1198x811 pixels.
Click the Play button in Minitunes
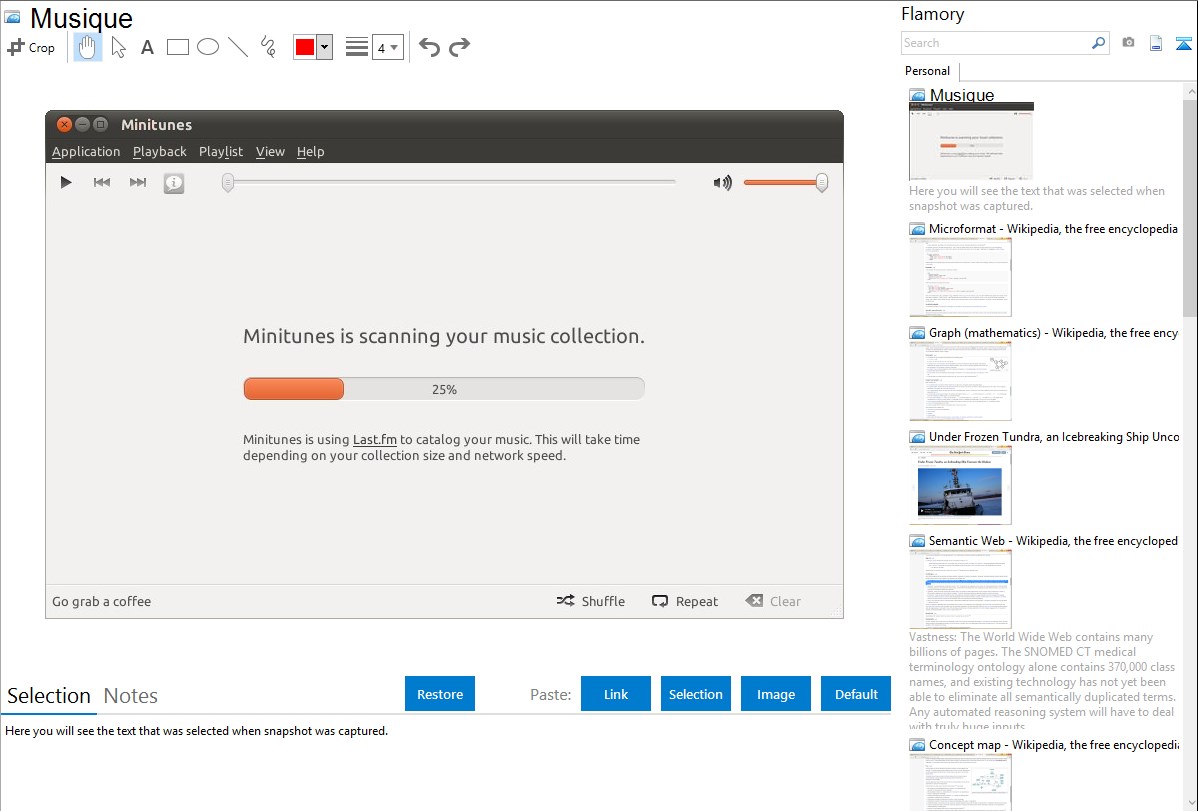[x=66, y=182]
